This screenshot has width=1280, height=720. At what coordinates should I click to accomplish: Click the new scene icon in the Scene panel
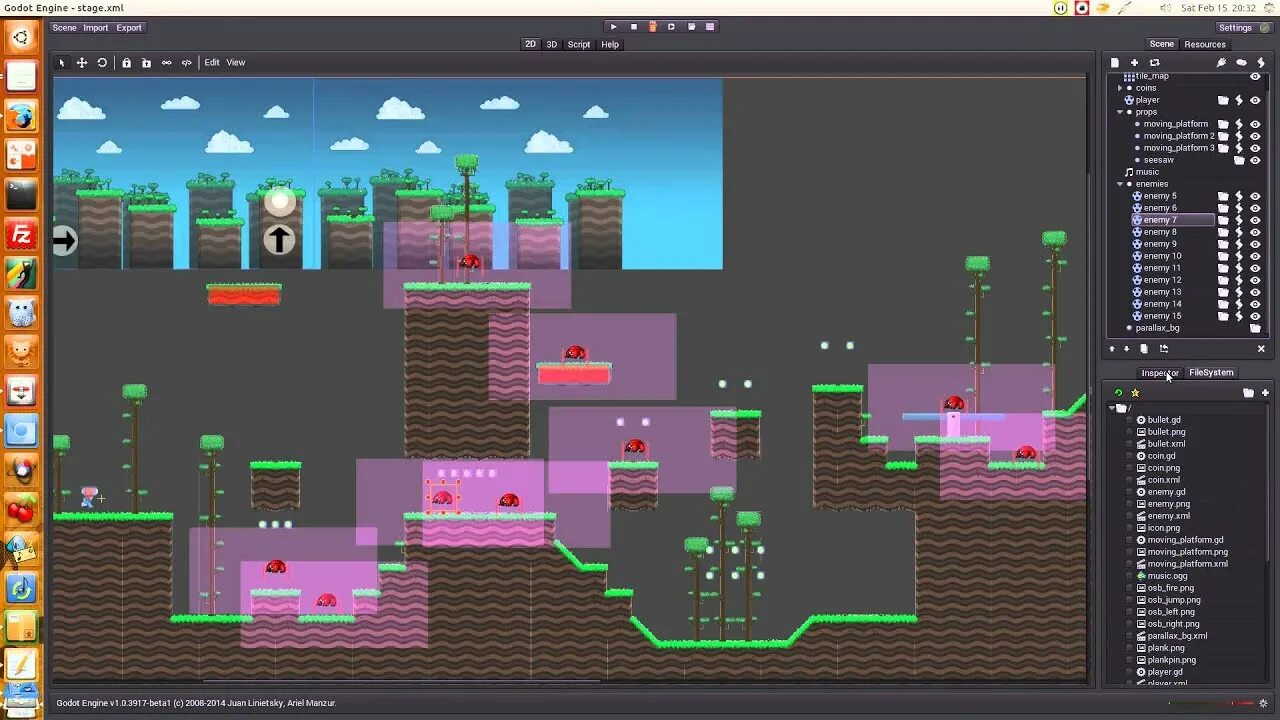pos(1115,62)
